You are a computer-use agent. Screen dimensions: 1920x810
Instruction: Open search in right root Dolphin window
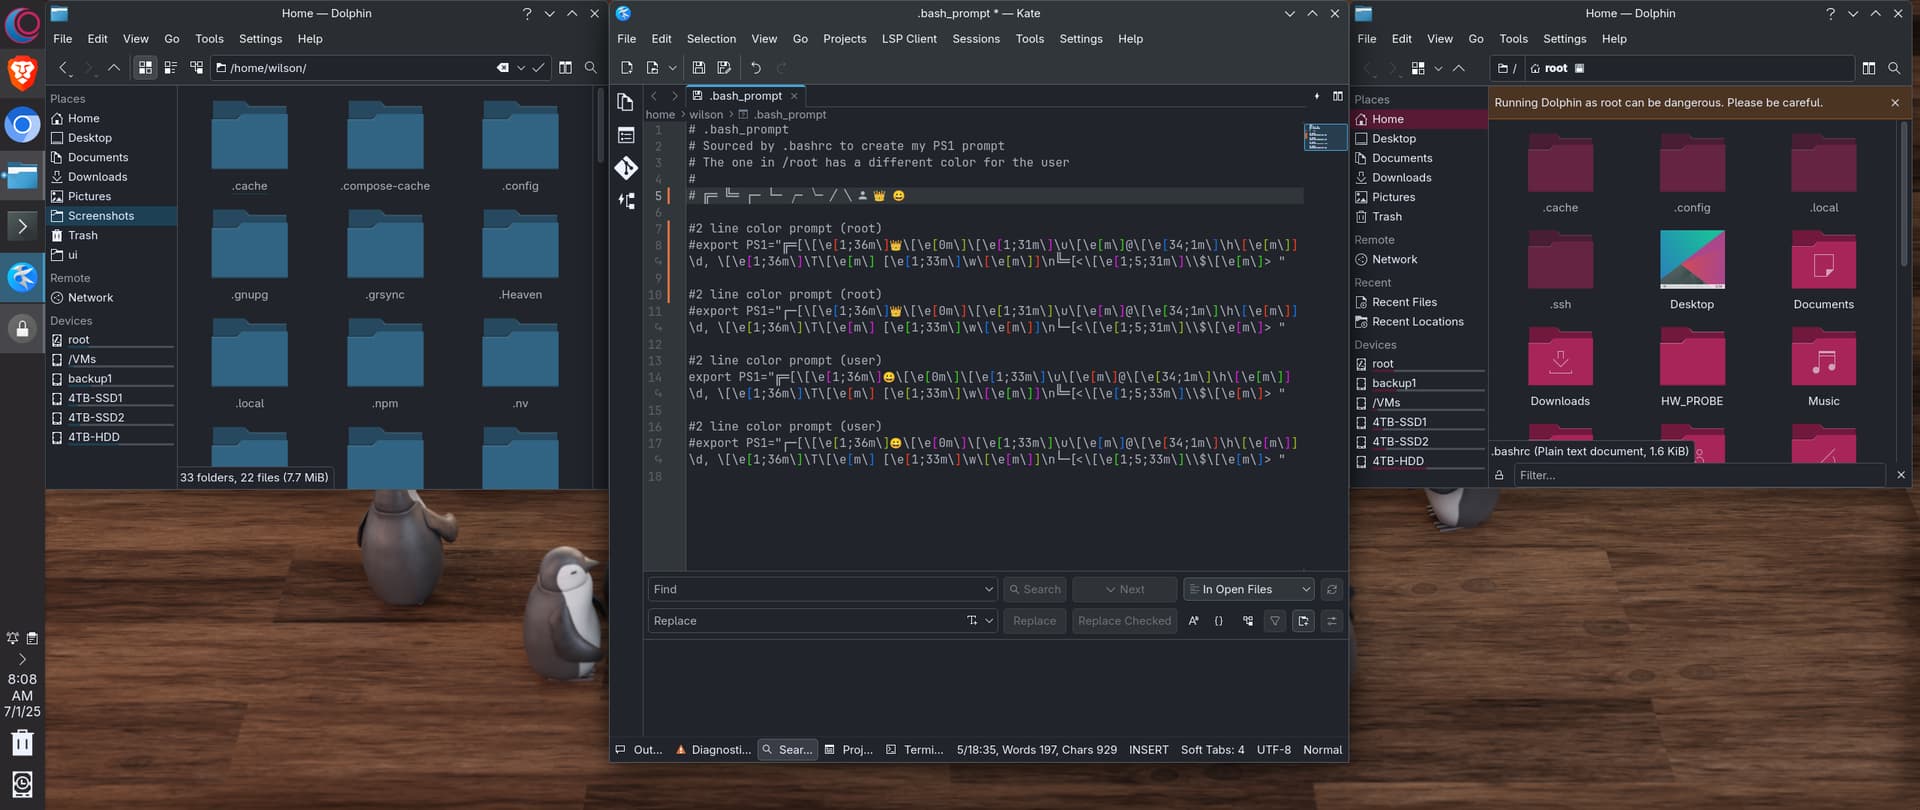(x=1894, y=68)
